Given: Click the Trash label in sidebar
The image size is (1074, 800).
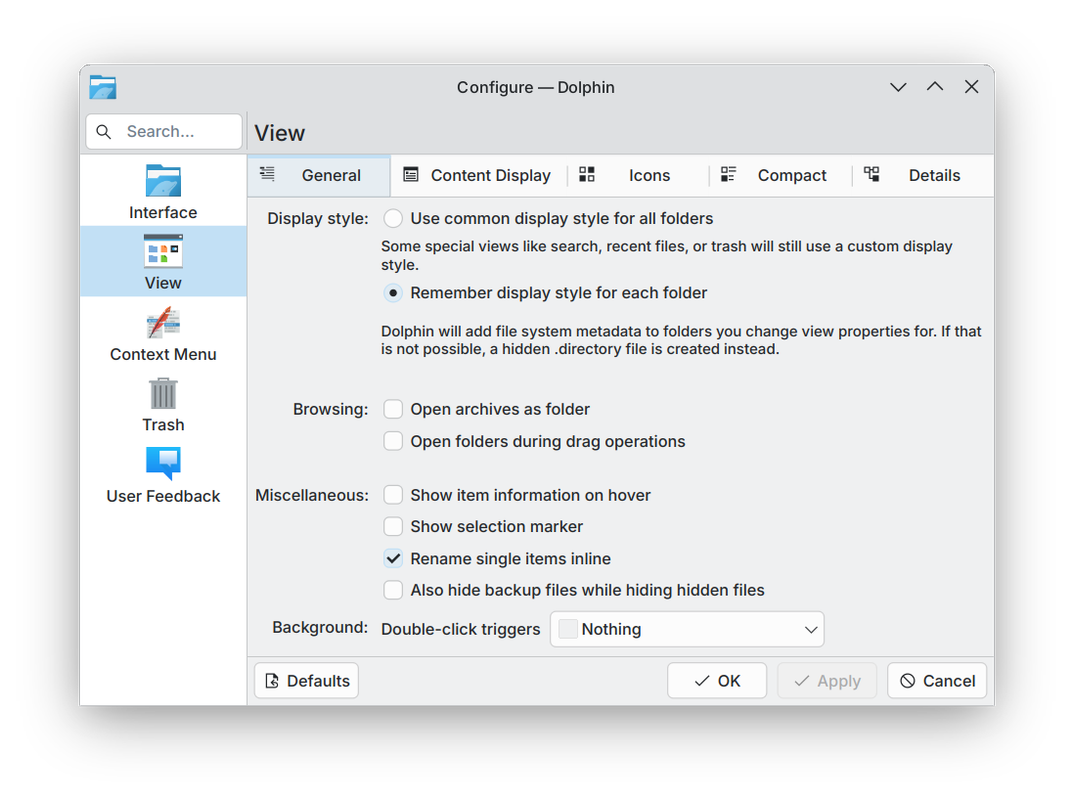Looking at the screenshot, I should pos(163,425).
